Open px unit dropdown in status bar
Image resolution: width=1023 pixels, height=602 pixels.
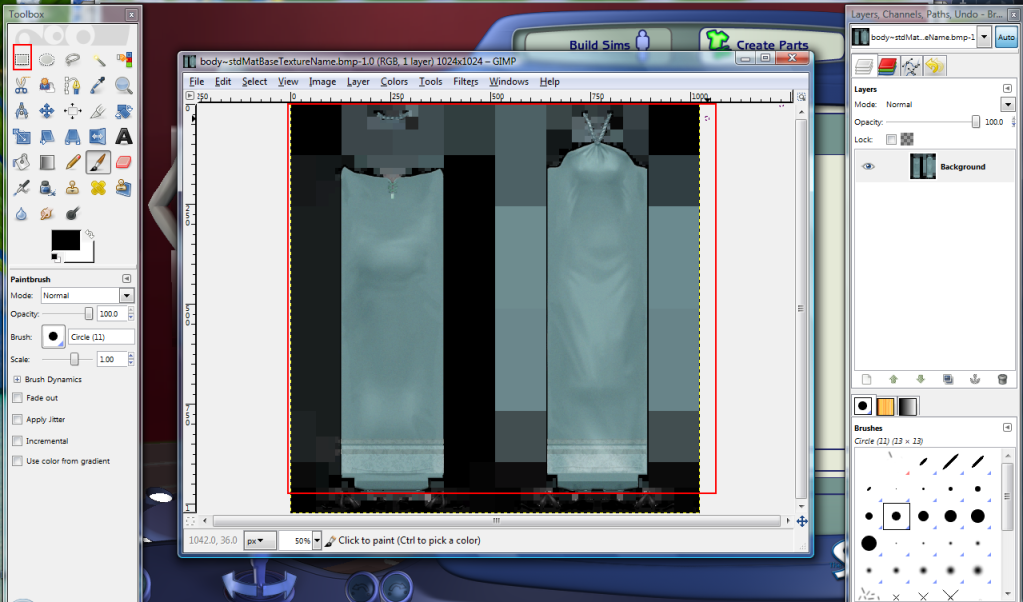tap(259, 541)
